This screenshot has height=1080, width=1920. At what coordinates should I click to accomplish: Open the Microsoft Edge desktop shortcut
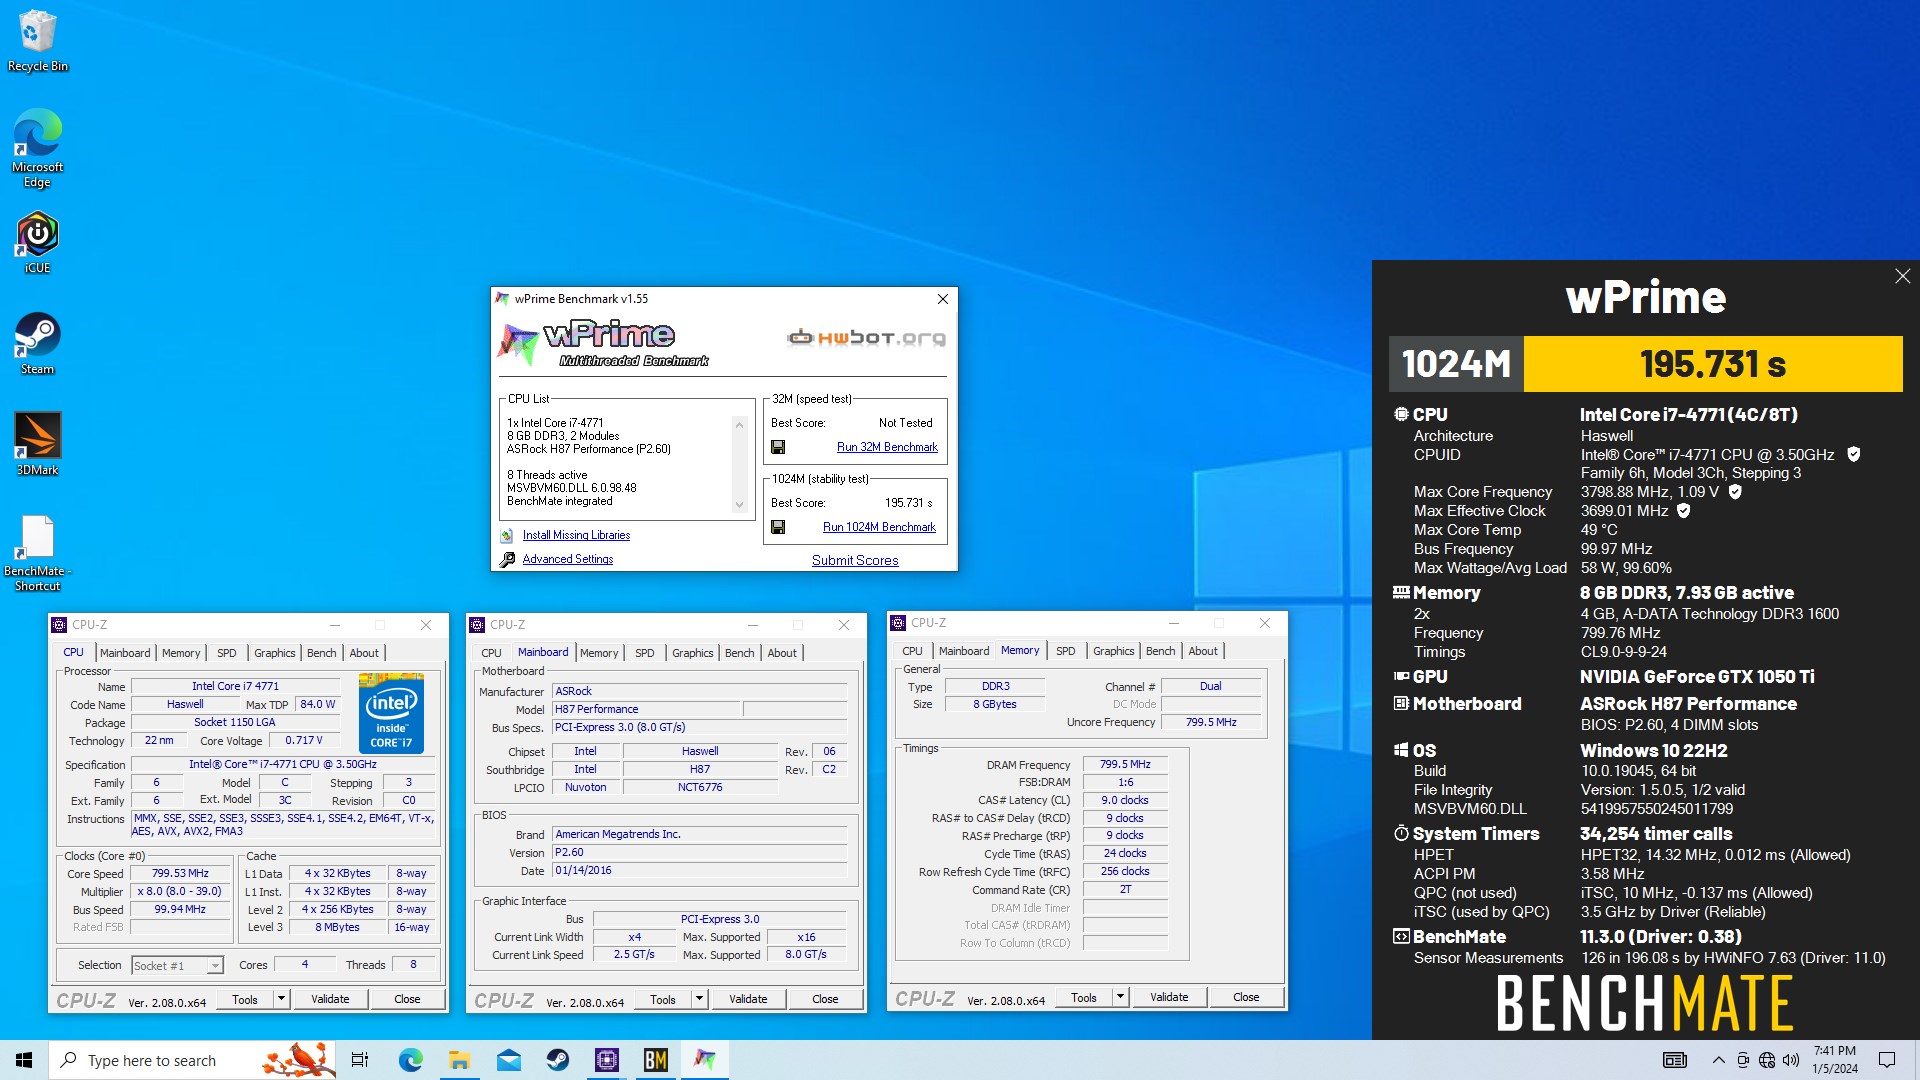38,147
